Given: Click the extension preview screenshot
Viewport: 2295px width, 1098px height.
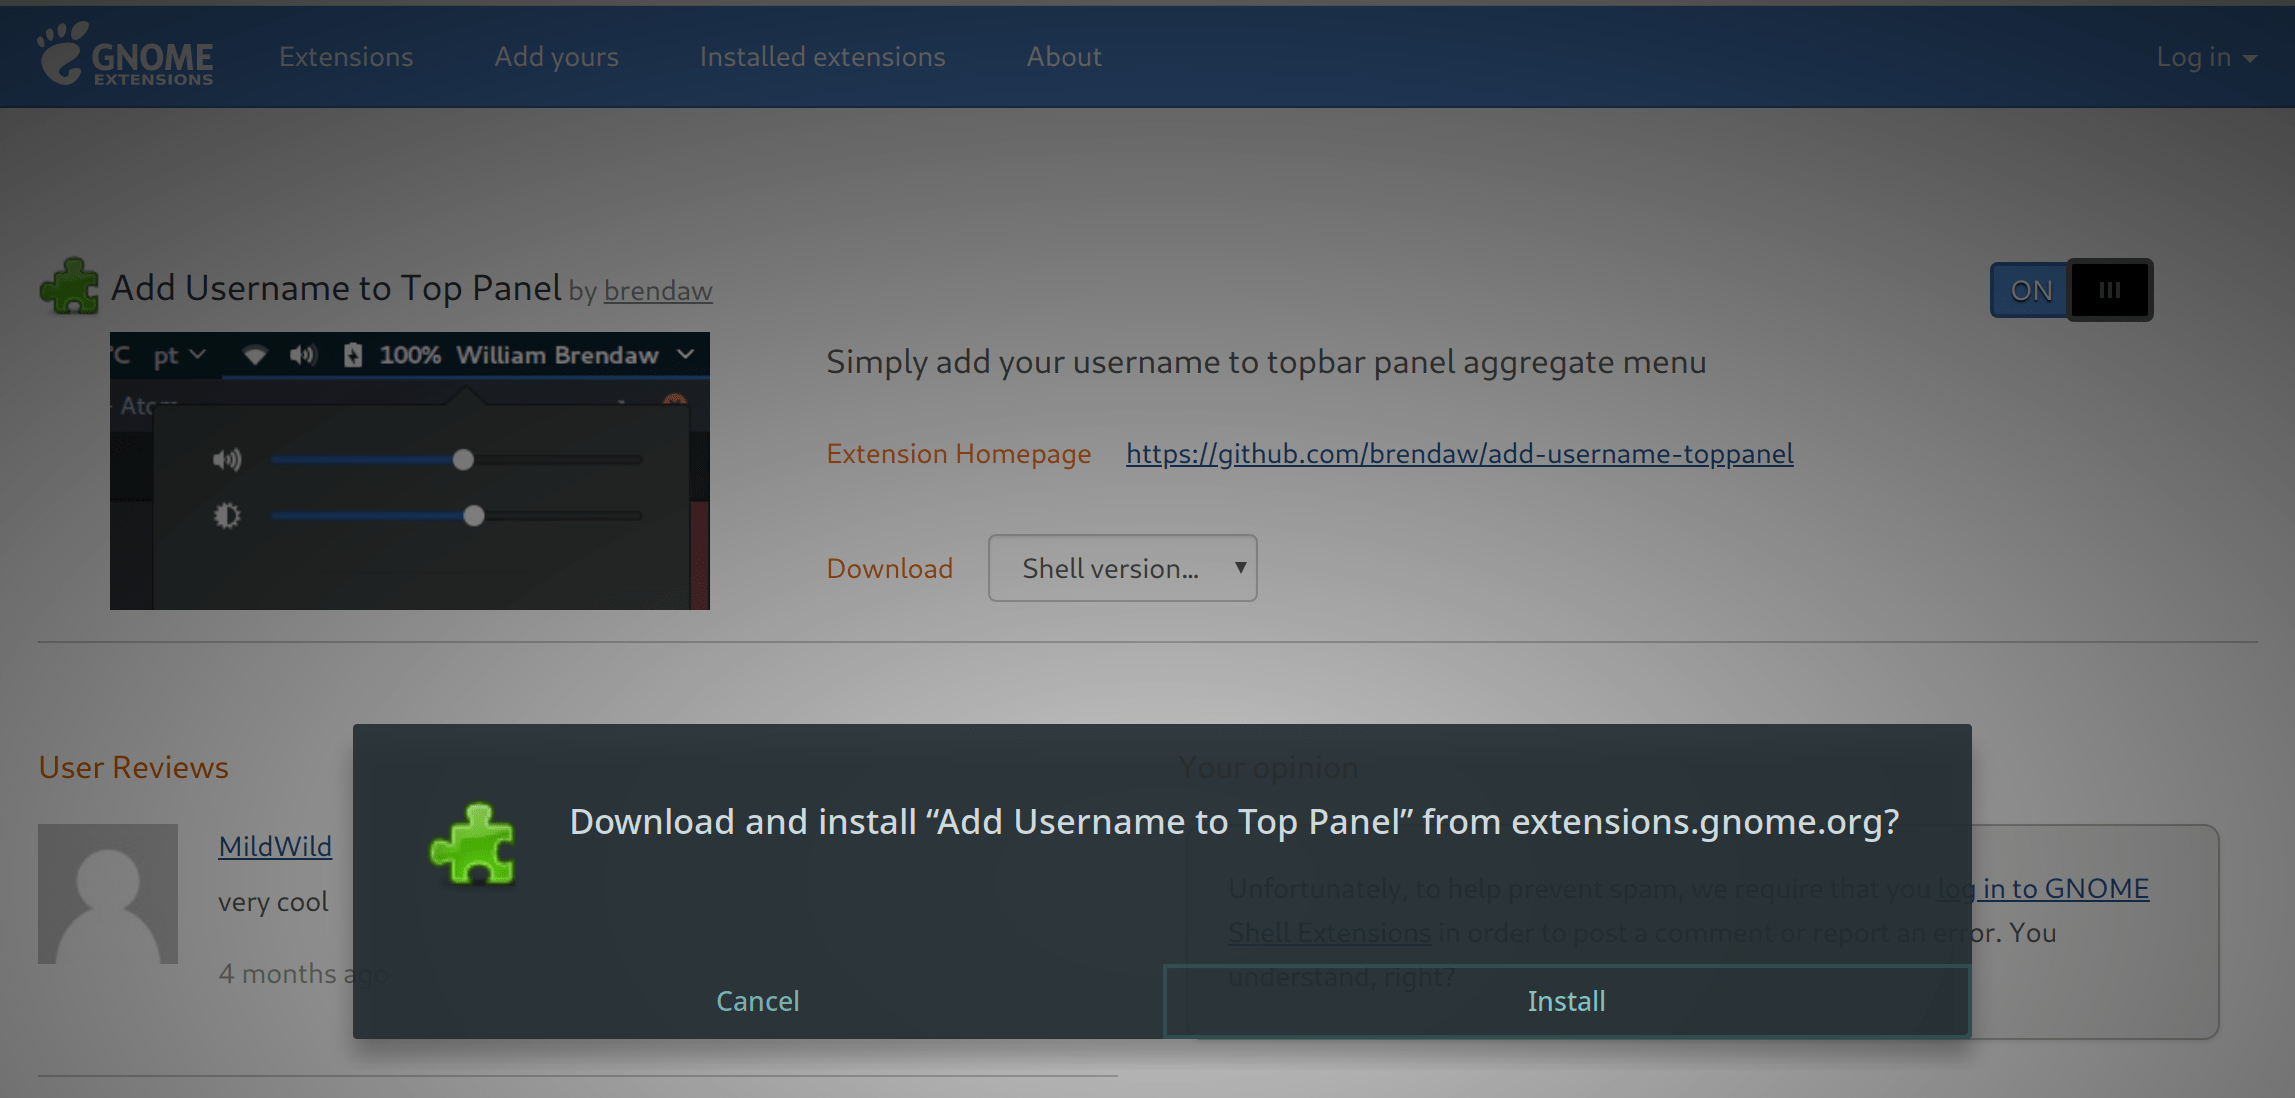Looking at the screenshot, I should click(x=409, y=470).
